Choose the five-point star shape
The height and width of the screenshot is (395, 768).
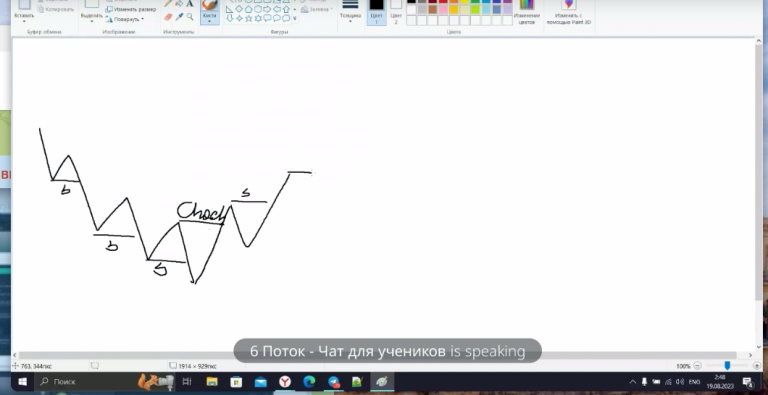click(248, 19)
